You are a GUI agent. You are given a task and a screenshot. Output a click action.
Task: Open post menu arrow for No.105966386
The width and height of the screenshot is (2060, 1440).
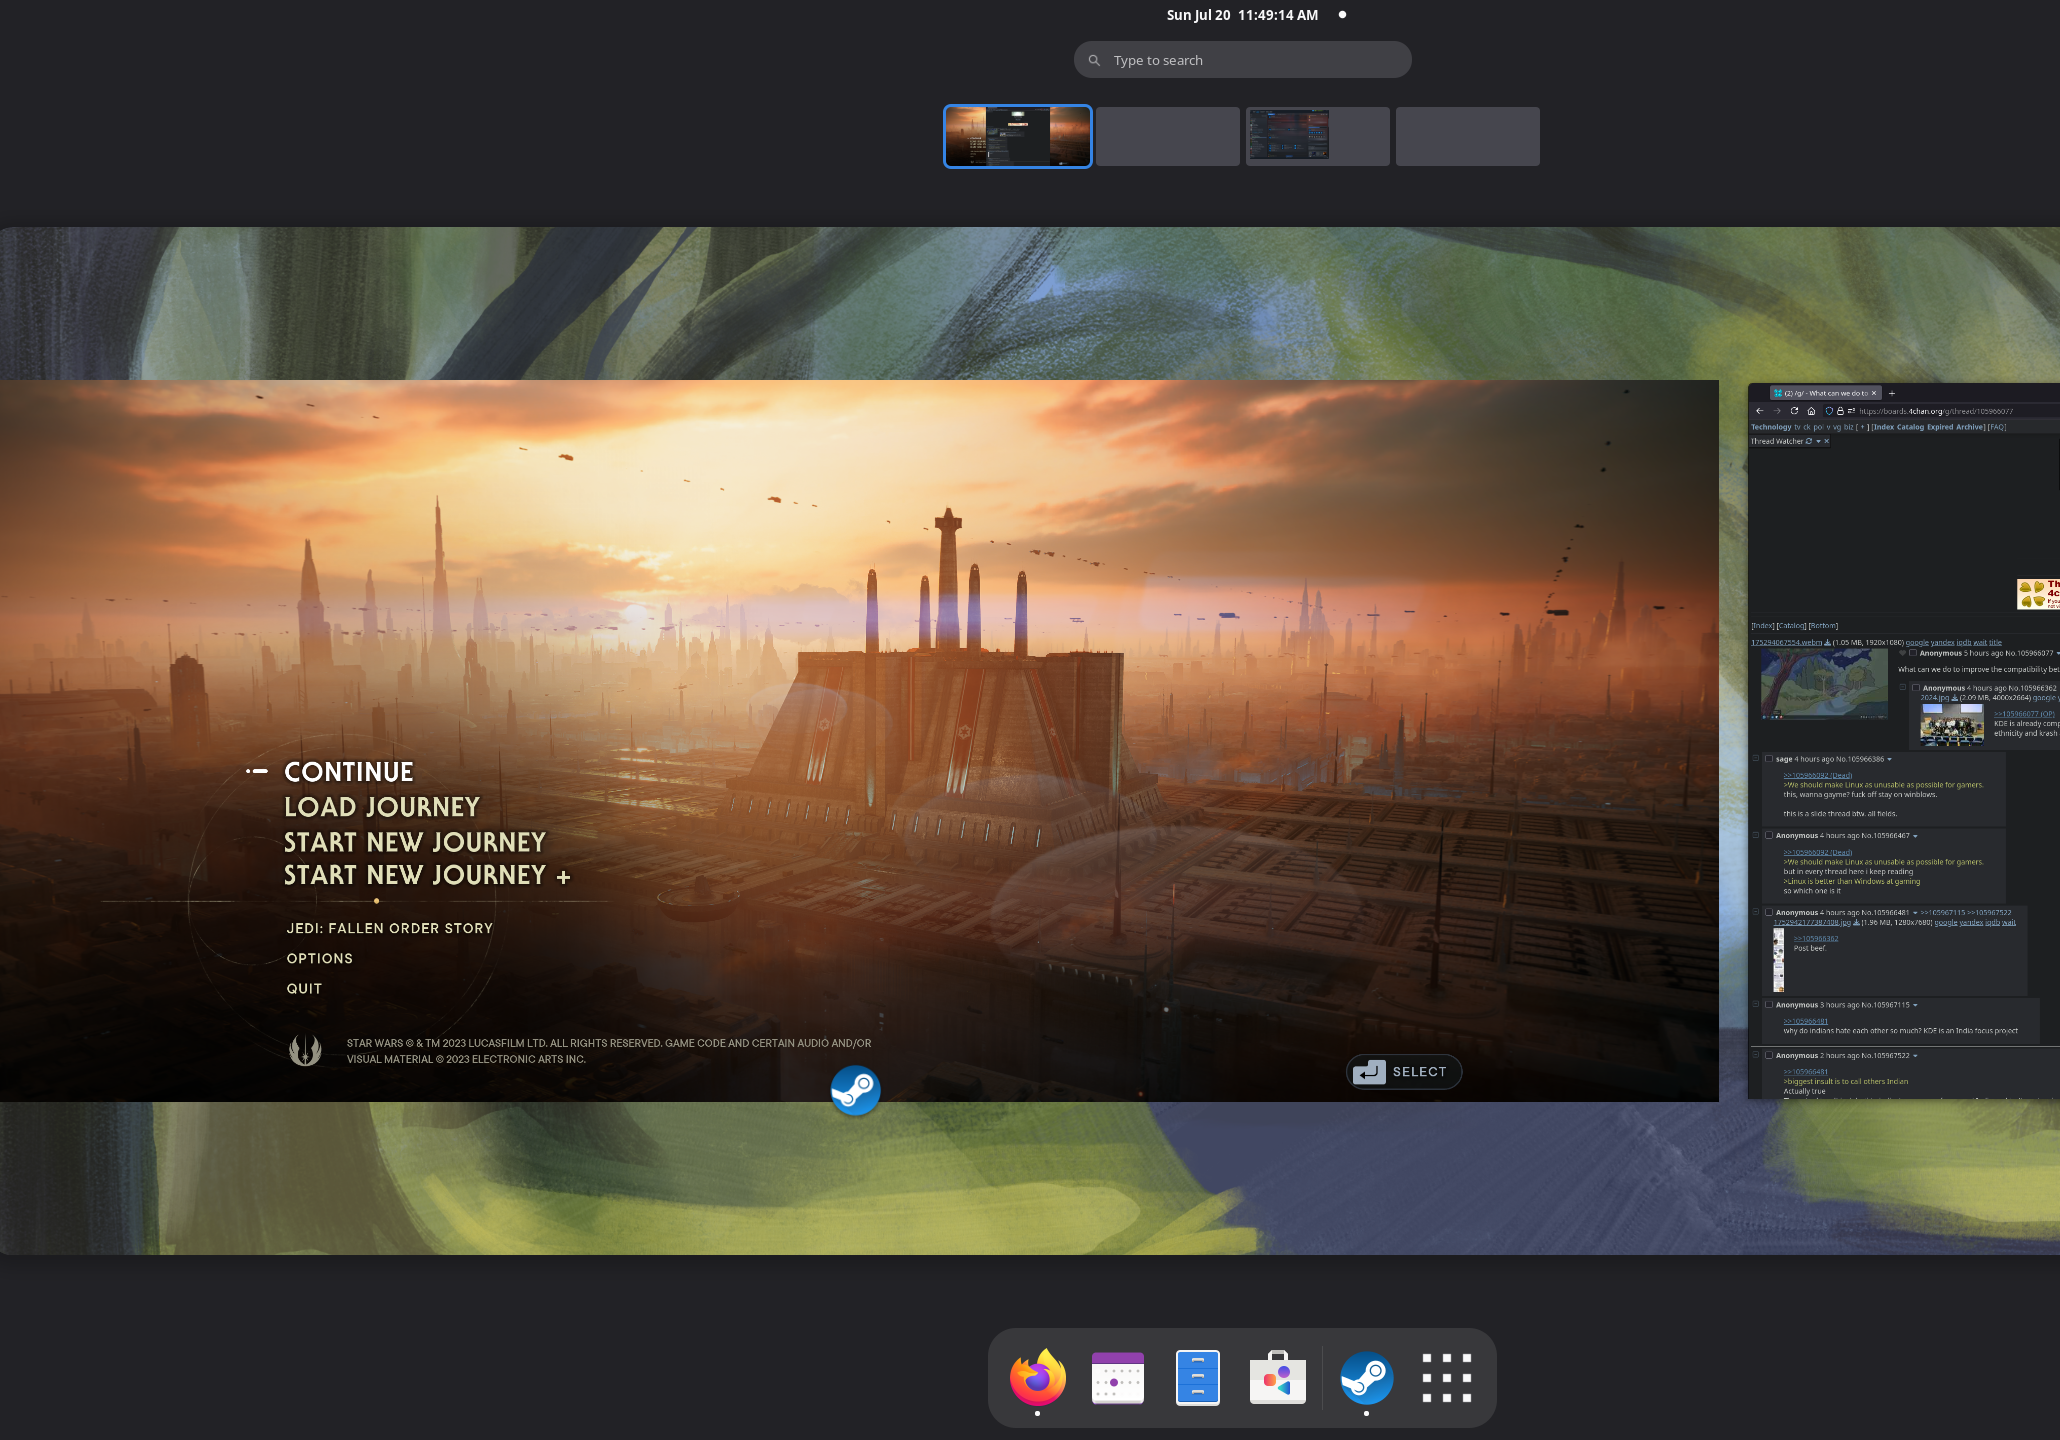coord(1889,759)
